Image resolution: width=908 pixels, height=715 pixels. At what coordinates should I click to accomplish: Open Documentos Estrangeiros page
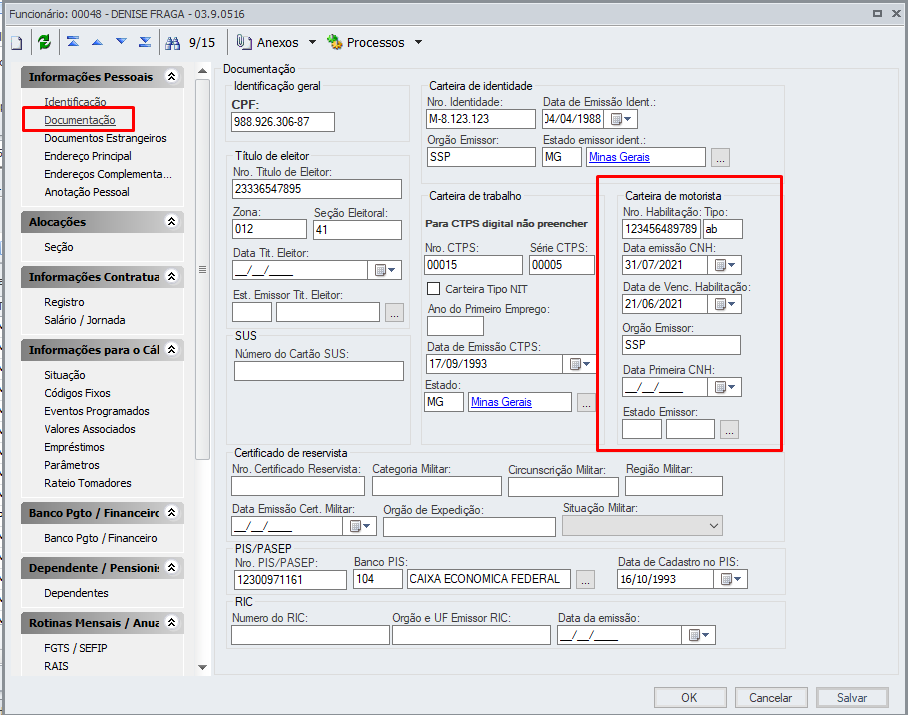click(105, 138)
